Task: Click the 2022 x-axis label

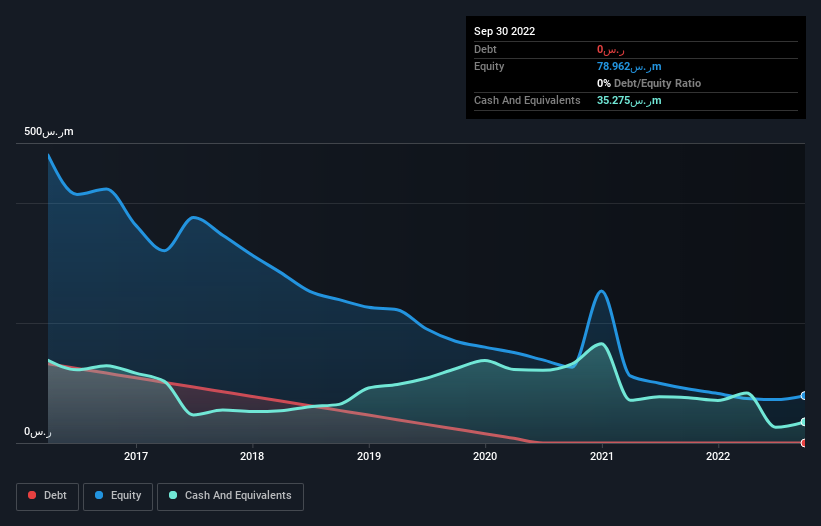Action: pyautogui.click(x=718, y=456)
